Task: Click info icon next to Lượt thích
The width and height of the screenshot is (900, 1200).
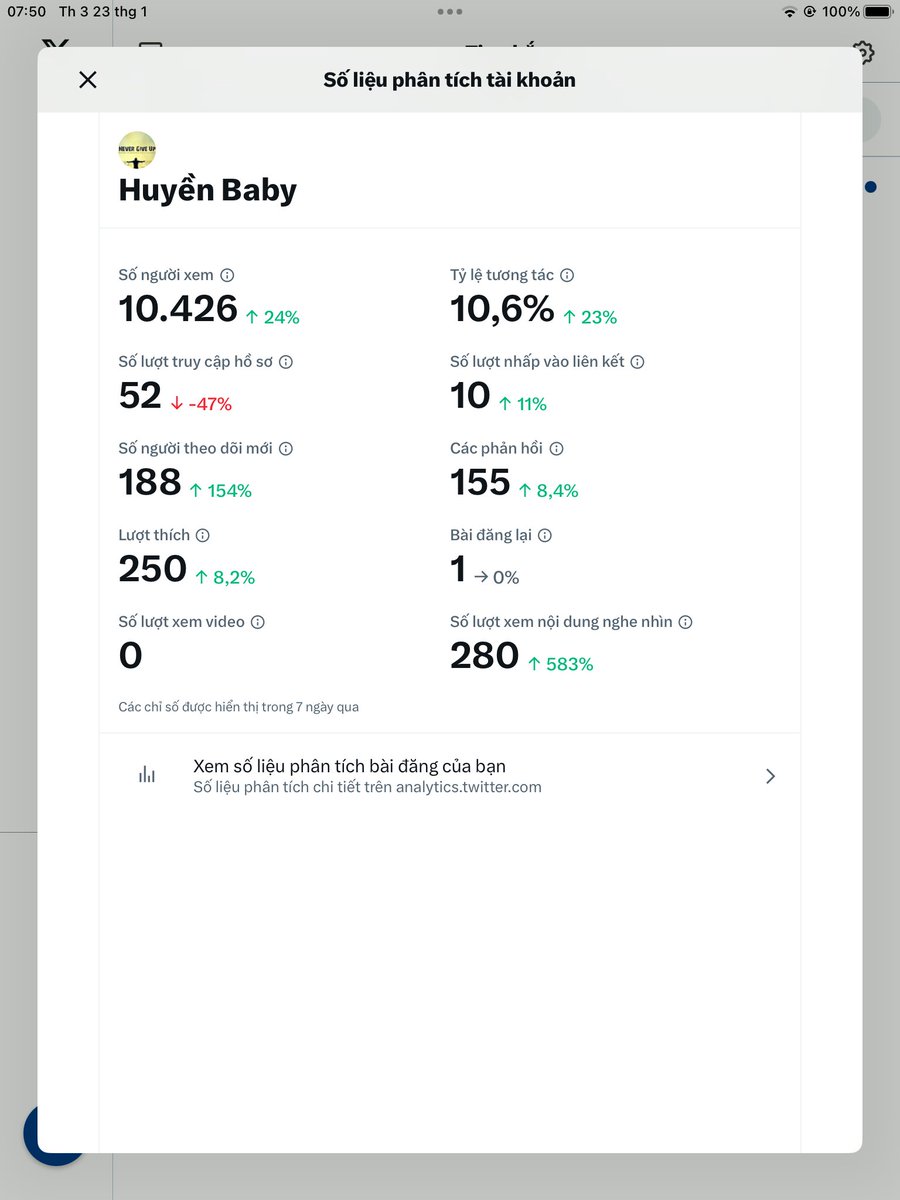Action: 204,535
